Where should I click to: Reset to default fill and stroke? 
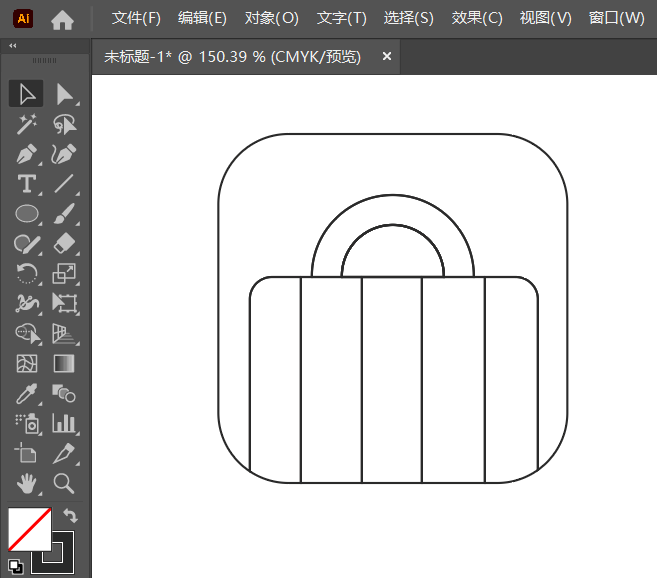(x=14, y=567)
